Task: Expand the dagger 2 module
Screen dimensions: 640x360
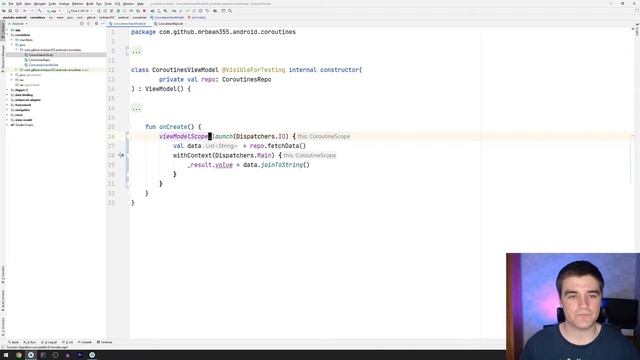Action: click(x=7, y=90)
